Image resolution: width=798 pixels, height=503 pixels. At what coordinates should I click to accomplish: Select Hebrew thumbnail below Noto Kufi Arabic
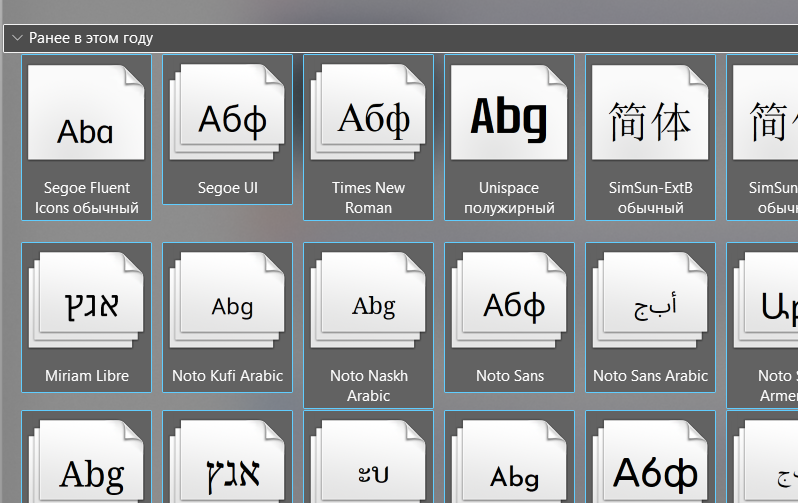(x=227, y=461)
